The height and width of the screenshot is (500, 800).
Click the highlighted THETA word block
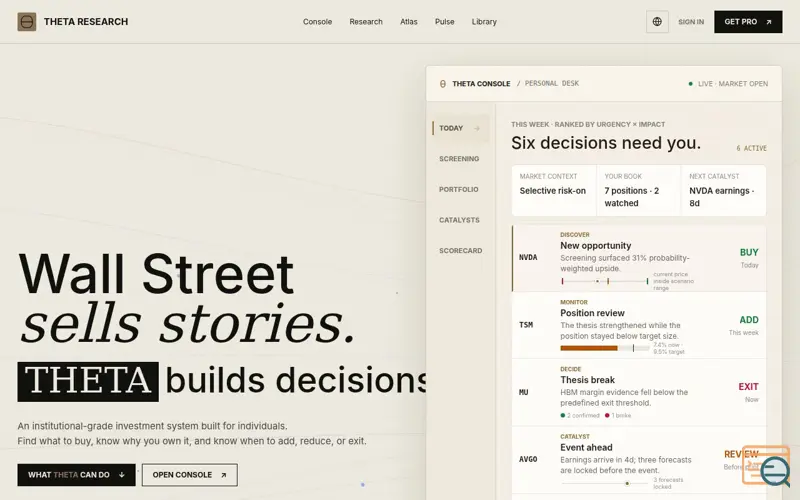point(88,382)
